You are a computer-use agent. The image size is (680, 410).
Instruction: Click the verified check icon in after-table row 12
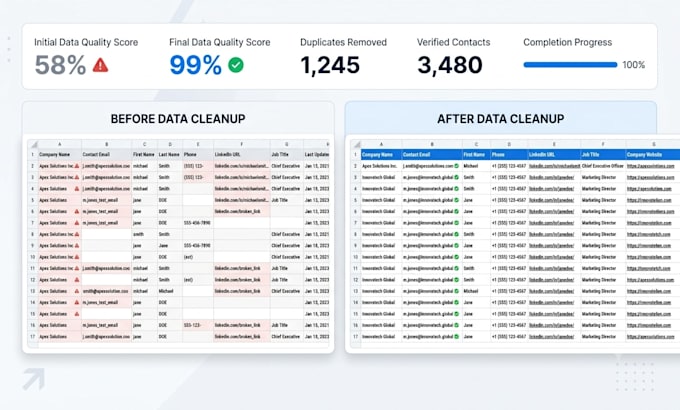pyautogui.click(x=457, y=280)
